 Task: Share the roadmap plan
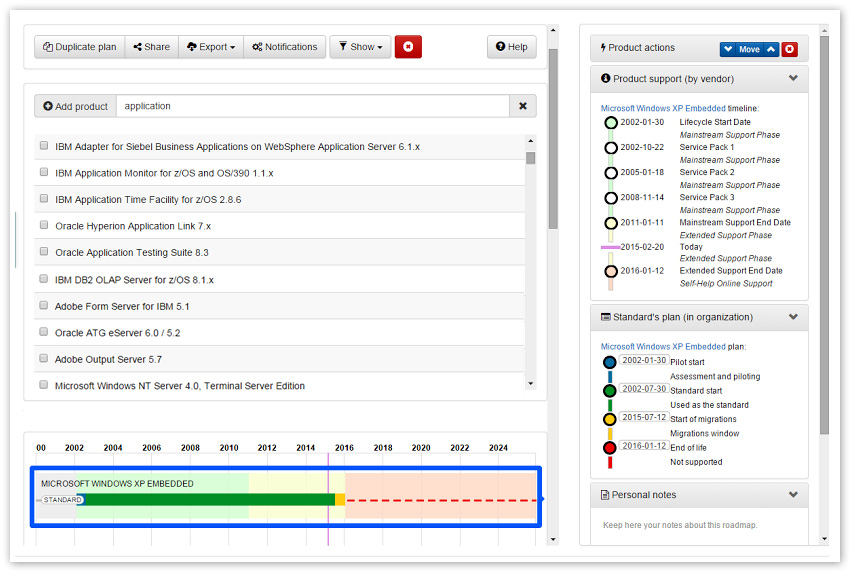tap(152, 47)
